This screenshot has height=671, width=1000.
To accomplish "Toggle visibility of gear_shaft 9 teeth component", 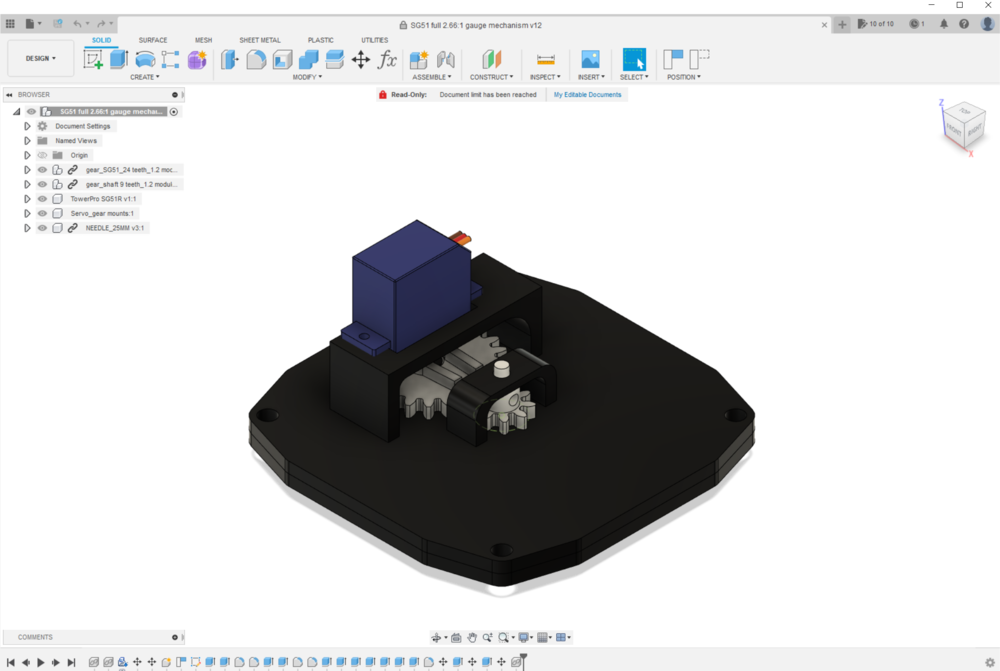I will [x=42, y=184].
